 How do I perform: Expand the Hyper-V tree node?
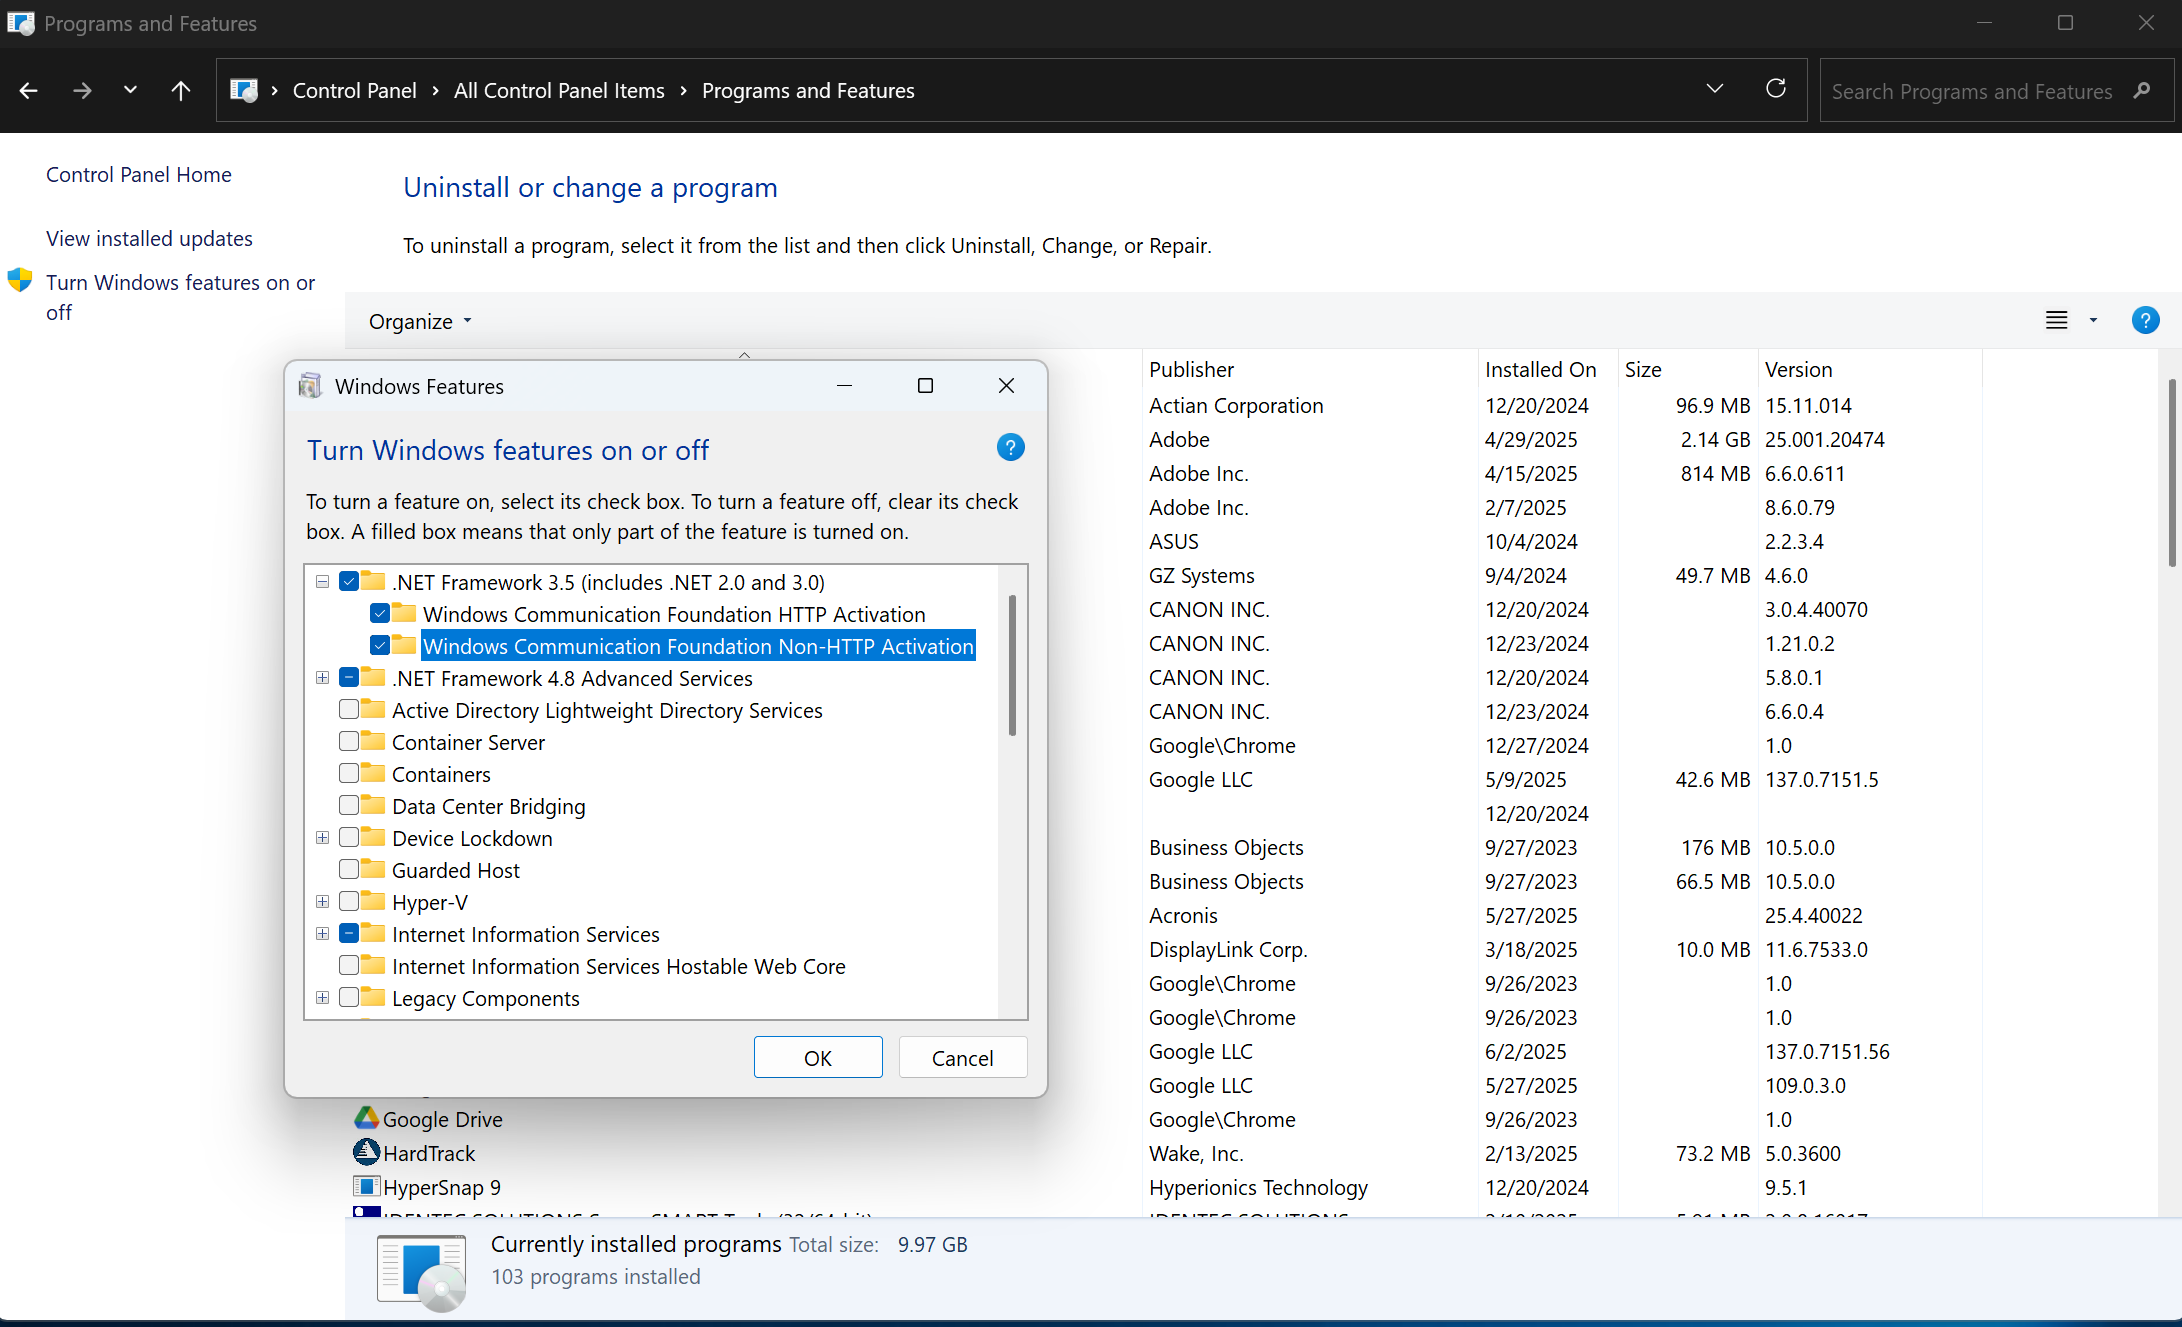(x=322, y=902)
